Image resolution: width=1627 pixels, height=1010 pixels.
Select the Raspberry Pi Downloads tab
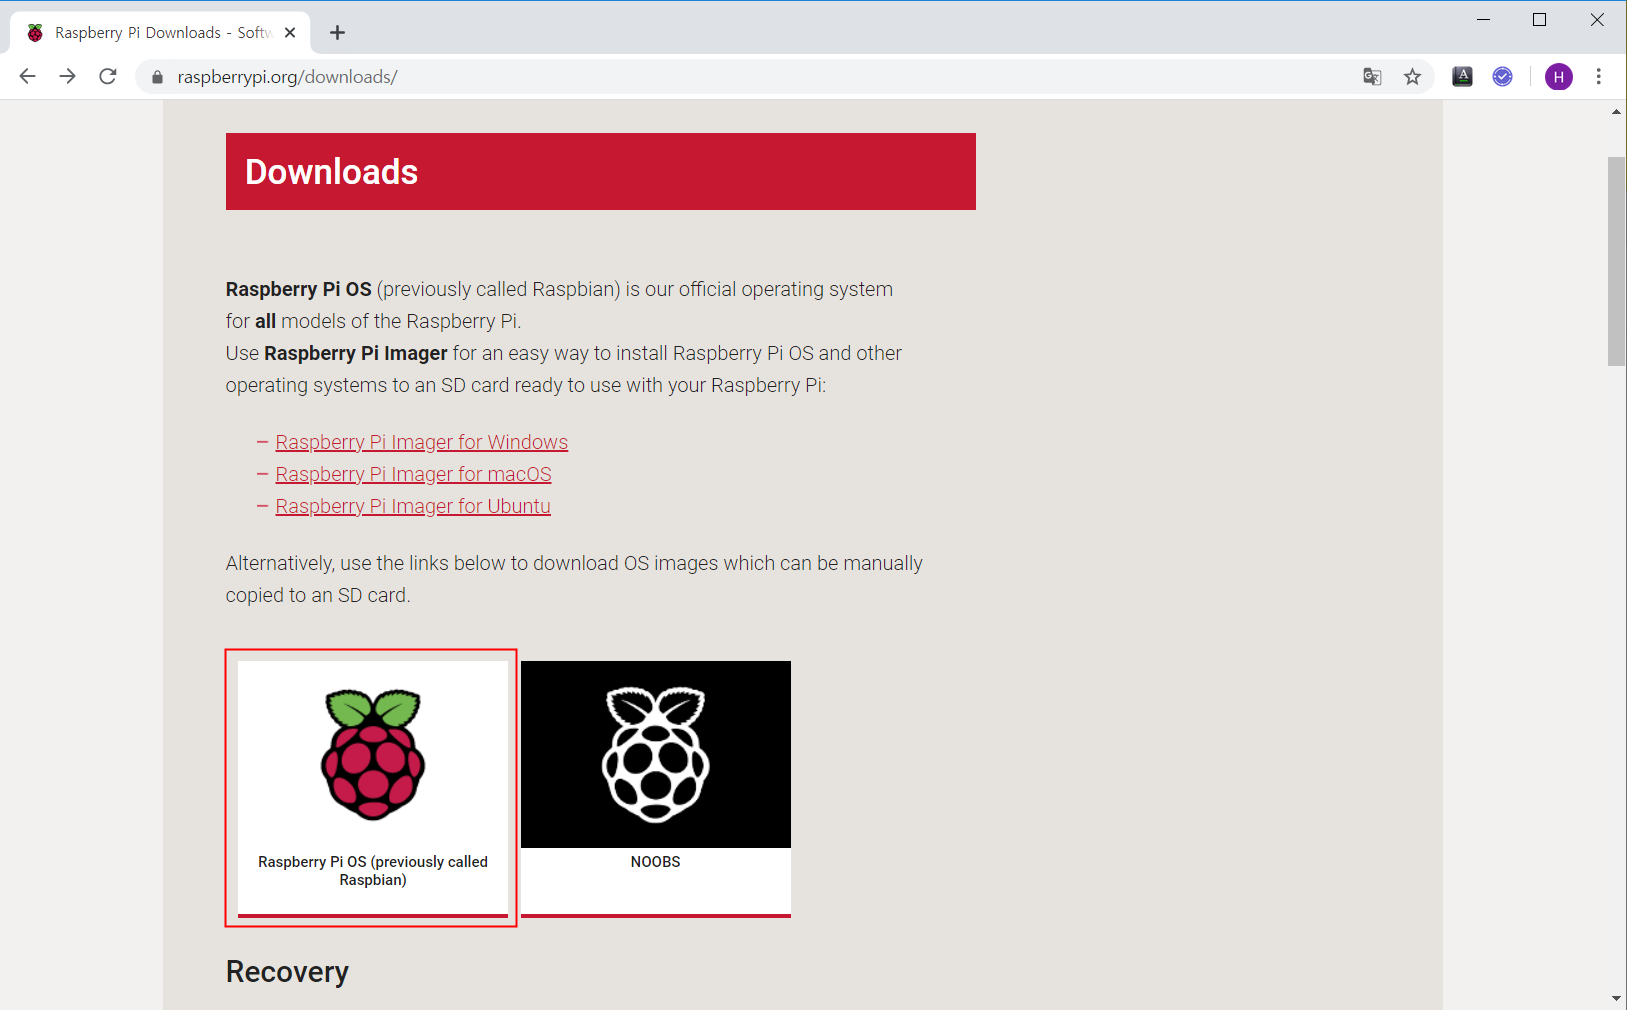point(160,33)
